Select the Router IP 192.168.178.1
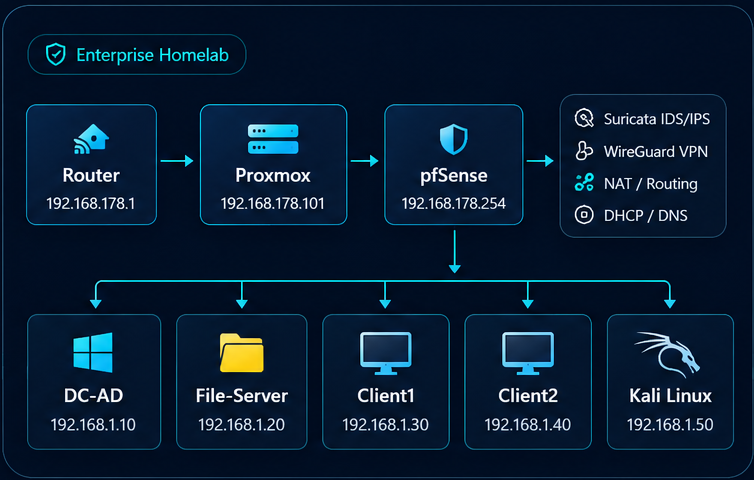The image size is (754, 480). (91, 203)
